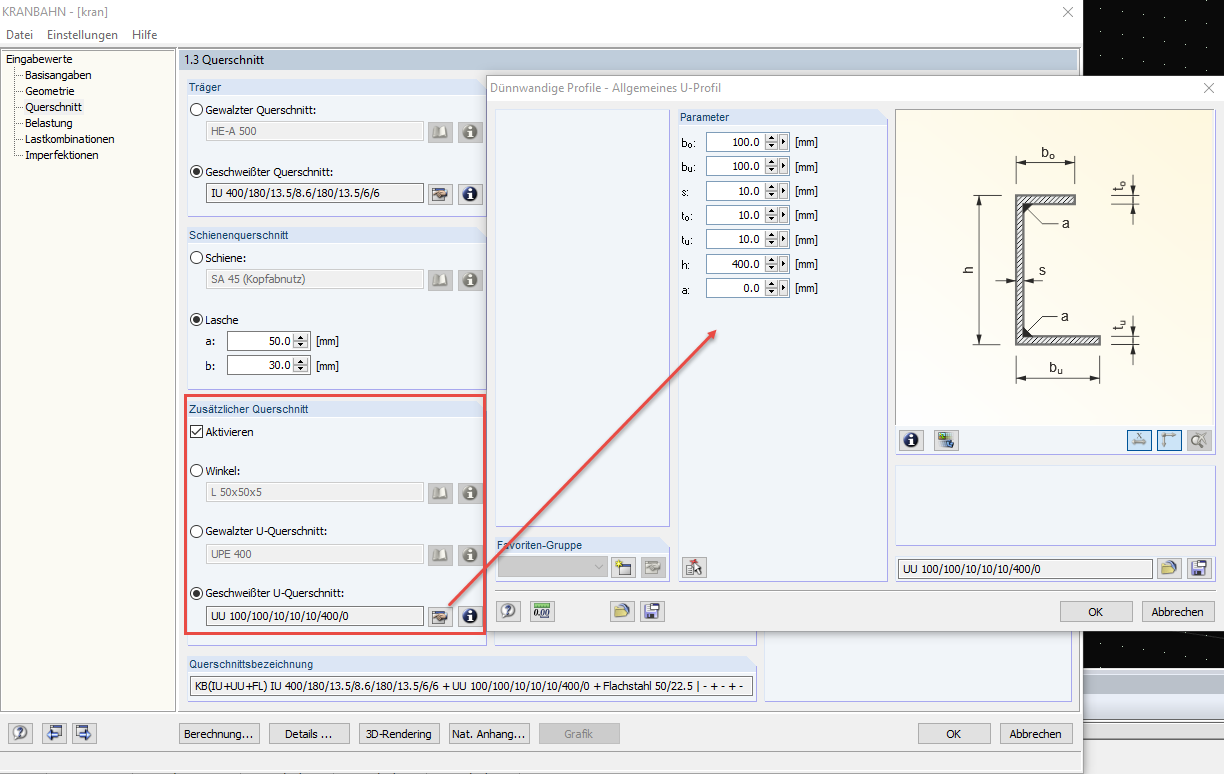Select Imperfektionen in the navigation tree
Viewport: 1224px width, 774px height.
coord(62,155)
